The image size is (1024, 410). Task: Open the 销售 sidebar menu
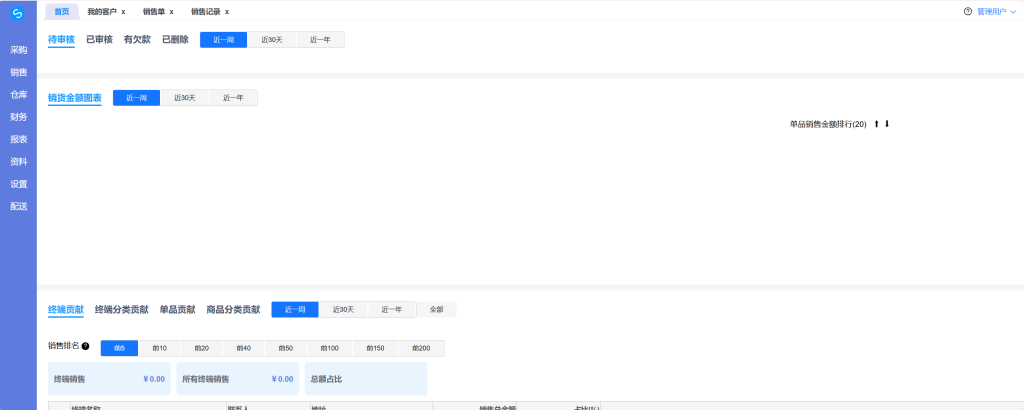18,72
